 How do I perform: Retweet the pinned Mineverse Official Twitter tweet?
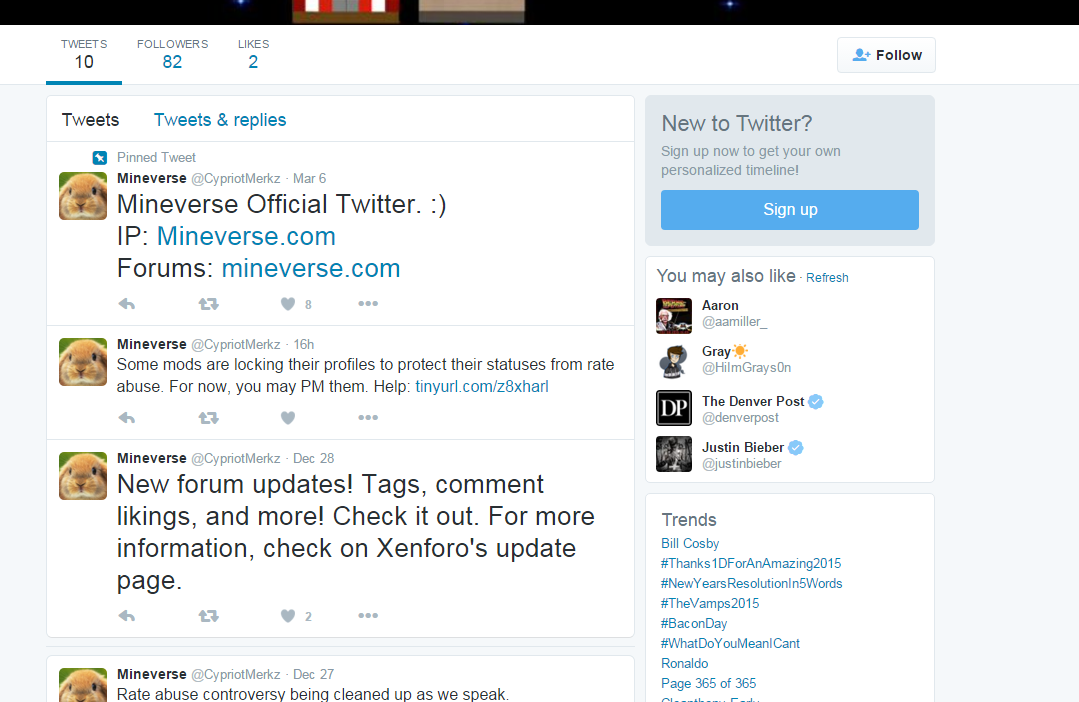pos(209,304)
